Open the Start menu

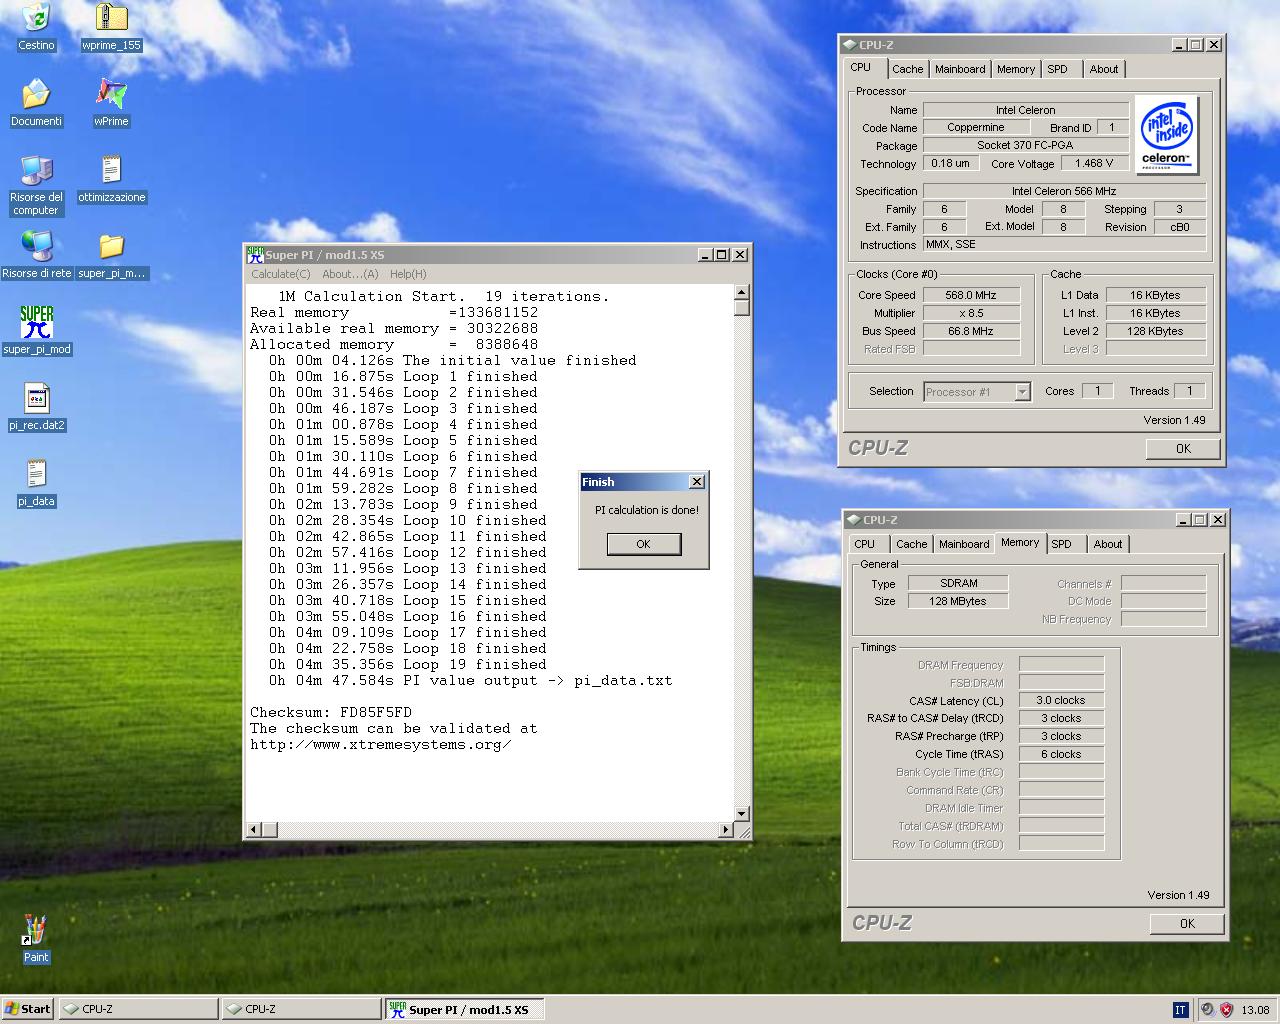(x=28, y=1009)
